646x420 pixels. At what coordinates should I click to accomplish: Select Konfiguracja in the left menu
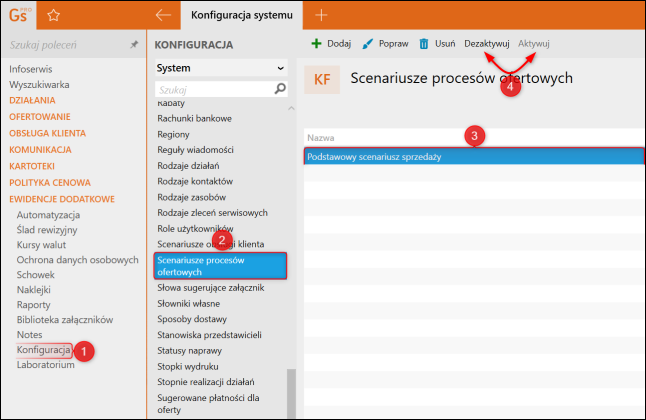tap(44, 350)
